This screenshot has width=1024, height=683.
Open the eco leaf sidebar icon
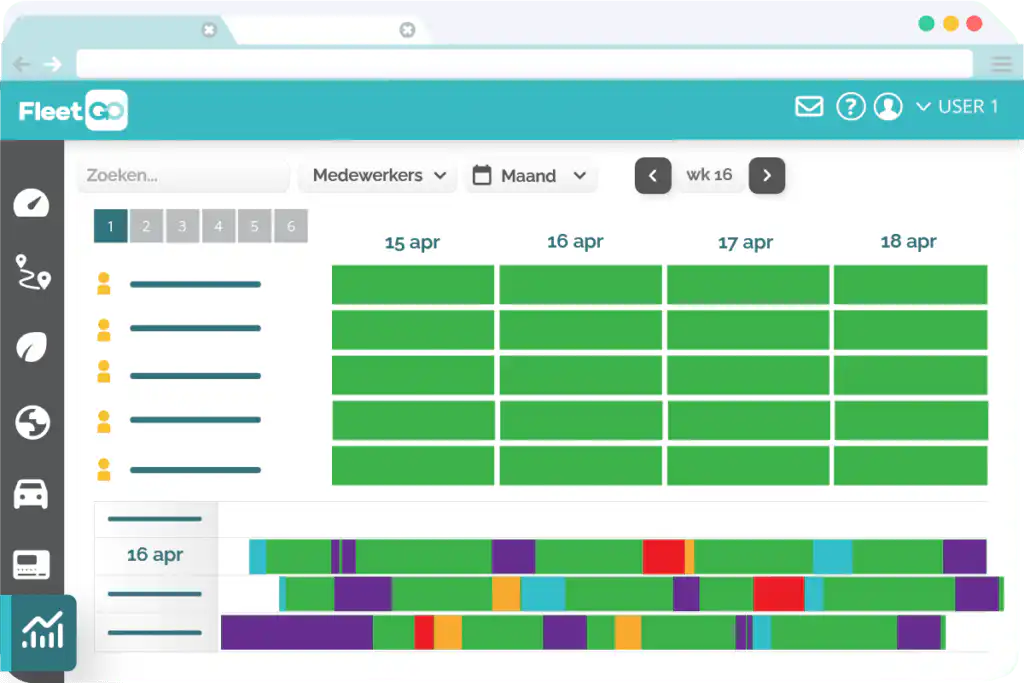(32, 347)
